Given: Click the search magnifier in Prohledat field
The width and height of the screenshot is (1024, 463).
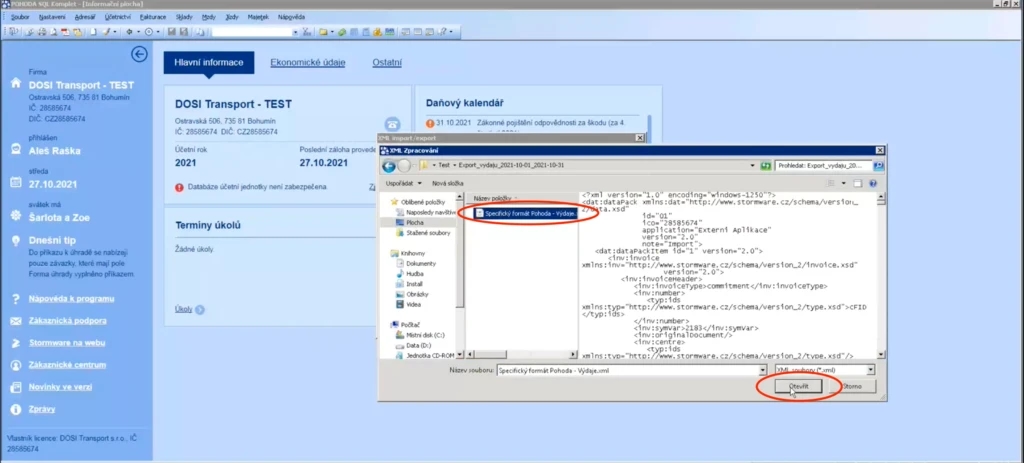Looking at the screenshot, I should [878, 166].
